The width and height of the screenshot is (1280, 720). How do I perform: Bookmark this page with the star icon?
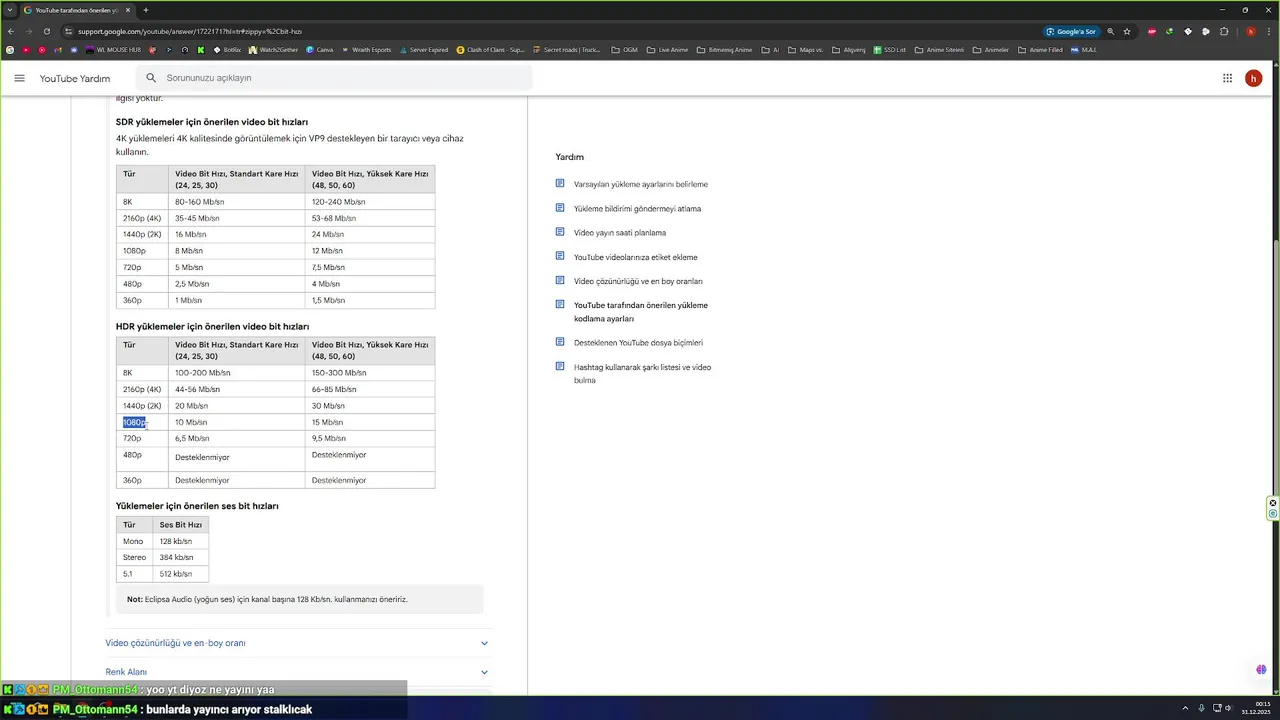pos(1127,31)
